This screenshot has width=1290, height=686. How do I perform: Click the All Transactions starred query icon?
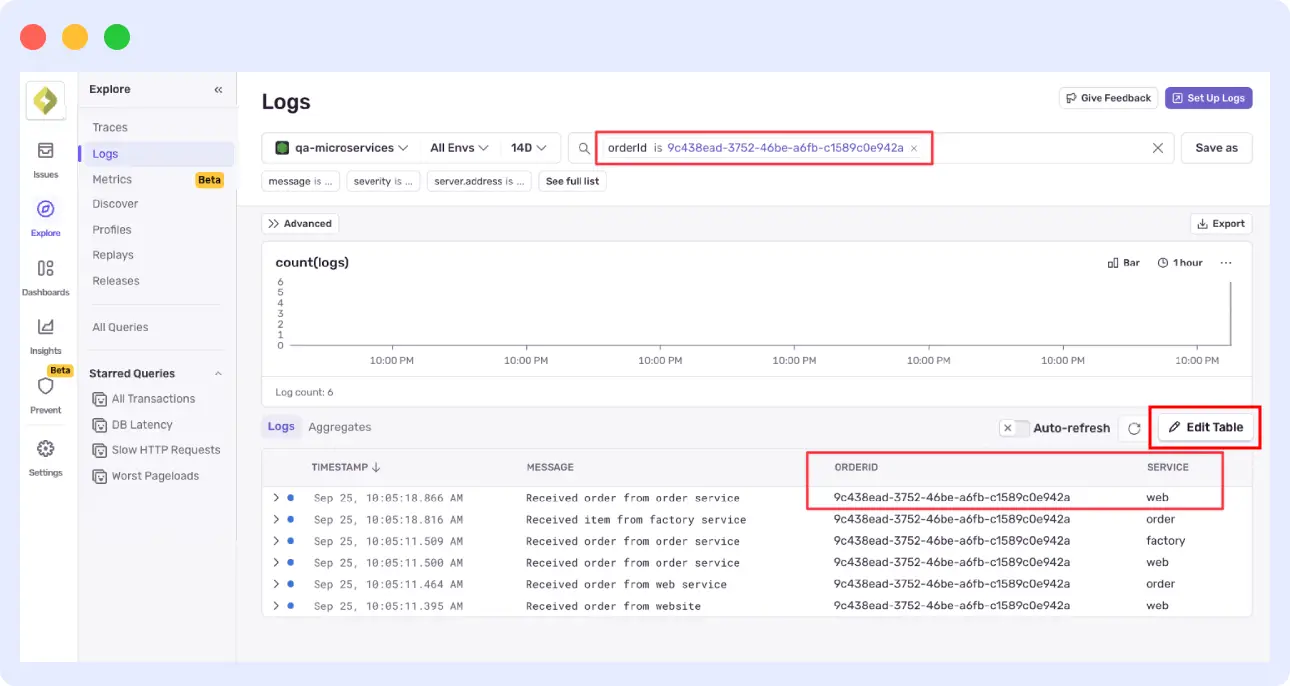point(99,399)
